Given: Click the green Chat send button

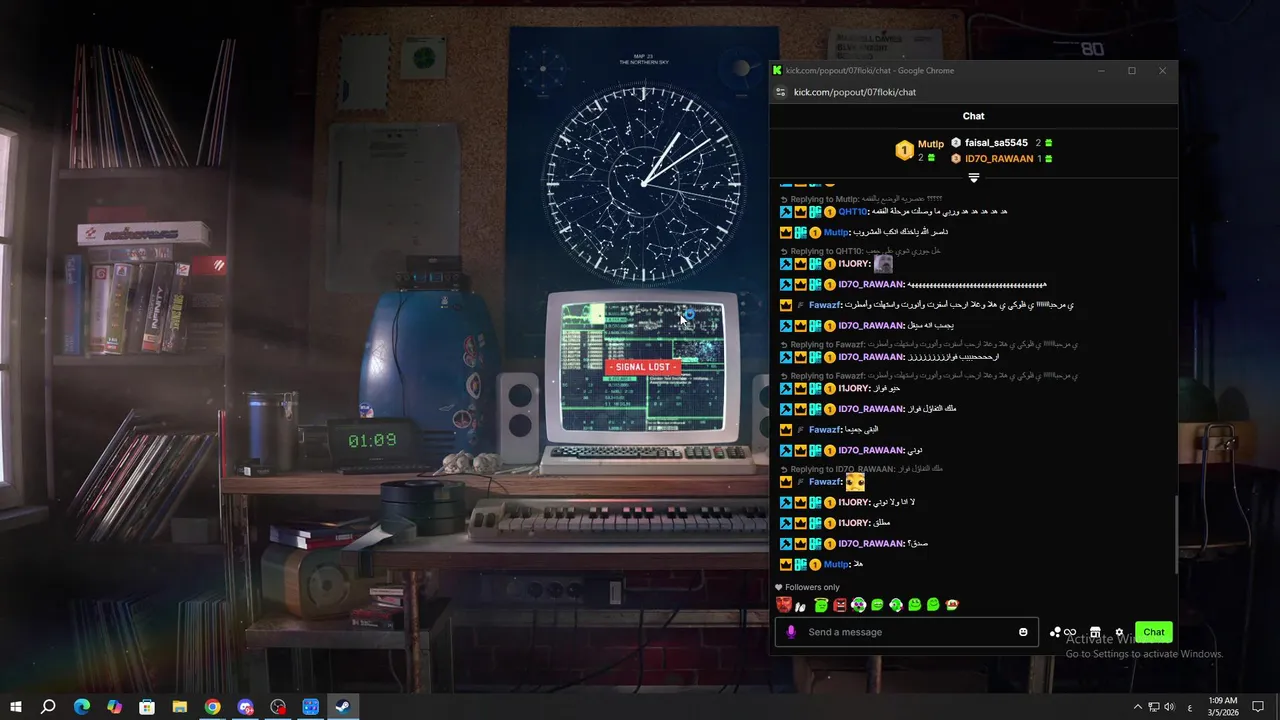Looking at the screenshot, I should [1154, 632].
